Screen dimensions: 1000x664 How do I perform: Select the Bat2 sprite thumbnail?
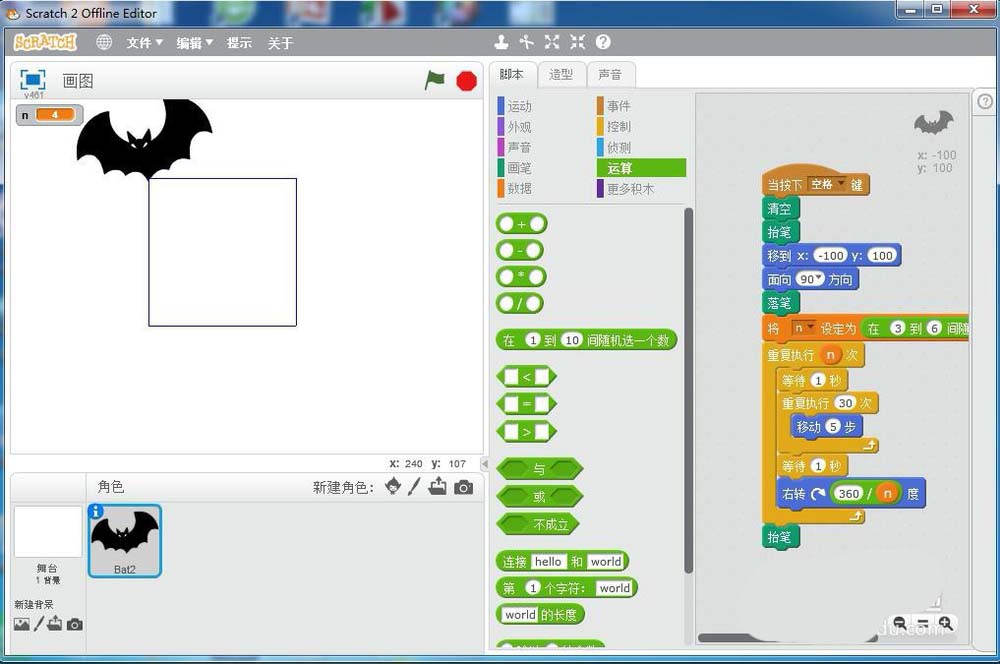(x=124, y=541)
